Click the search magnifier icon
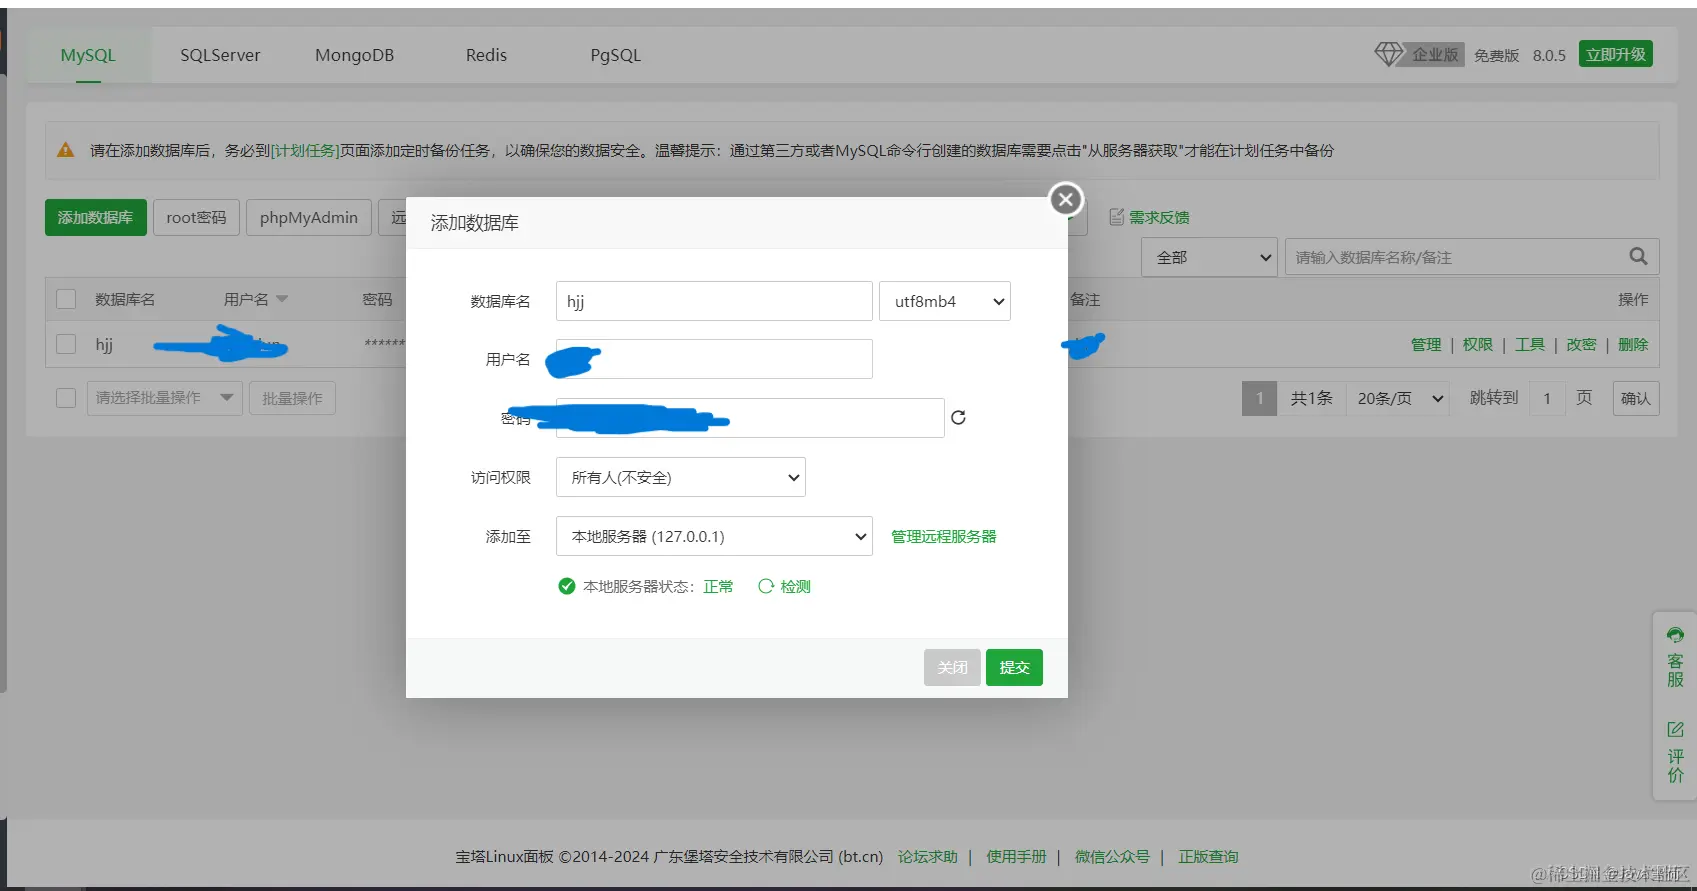Image resolution: width=1697 pixels, height=891 pixels. click(x=1638, y=256)
